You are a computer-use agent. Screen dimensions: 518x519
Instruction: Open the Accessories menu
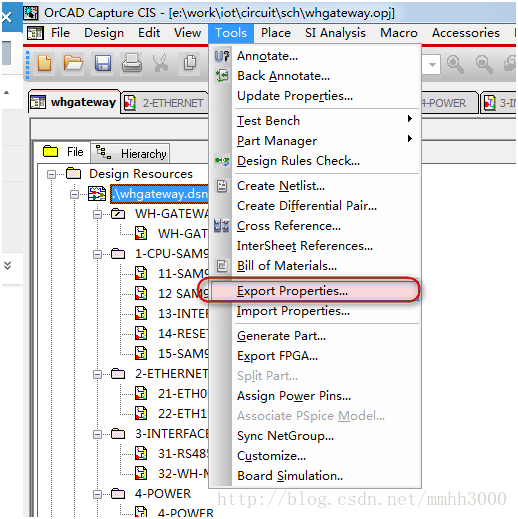pos(466,33)
